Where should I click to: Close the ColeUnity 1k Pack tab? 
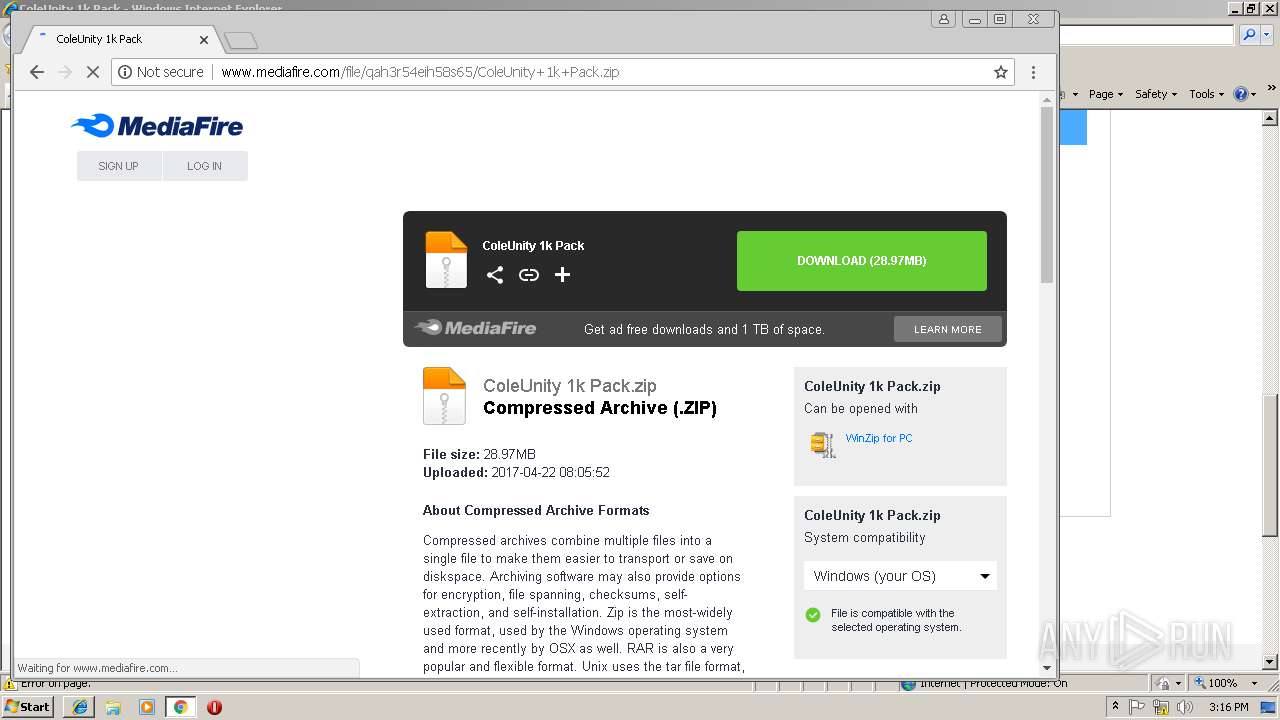tap(204, 40)
